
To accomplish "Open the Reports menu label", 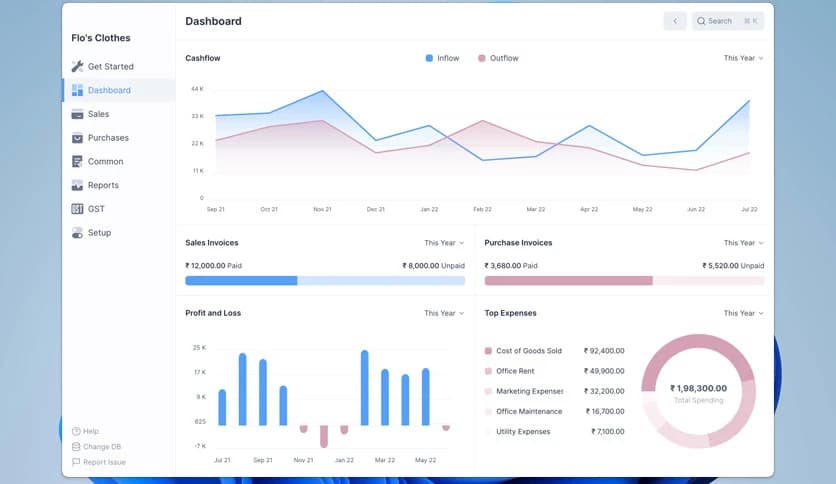I will pos(103,185).
